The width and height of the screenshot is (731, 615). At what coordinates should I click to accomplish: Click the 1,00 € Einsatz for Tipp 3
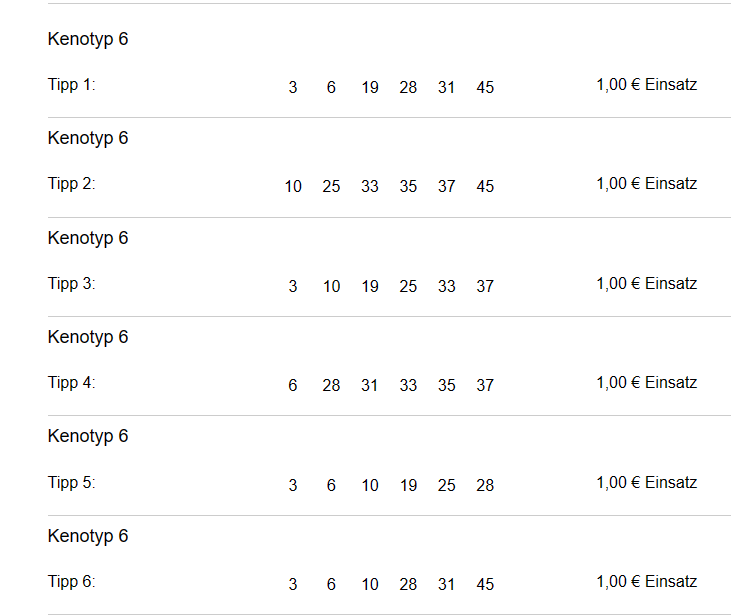(647, 283)
